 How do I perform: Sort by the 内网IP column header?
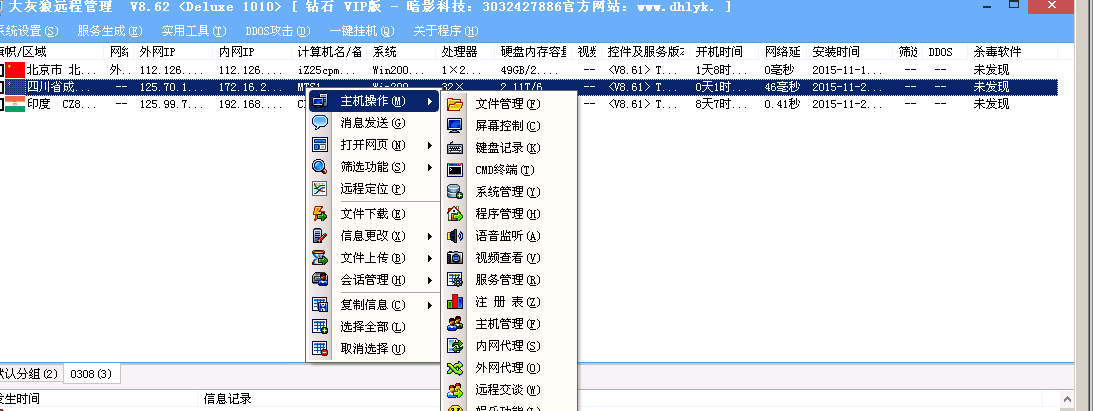(253, 52)
